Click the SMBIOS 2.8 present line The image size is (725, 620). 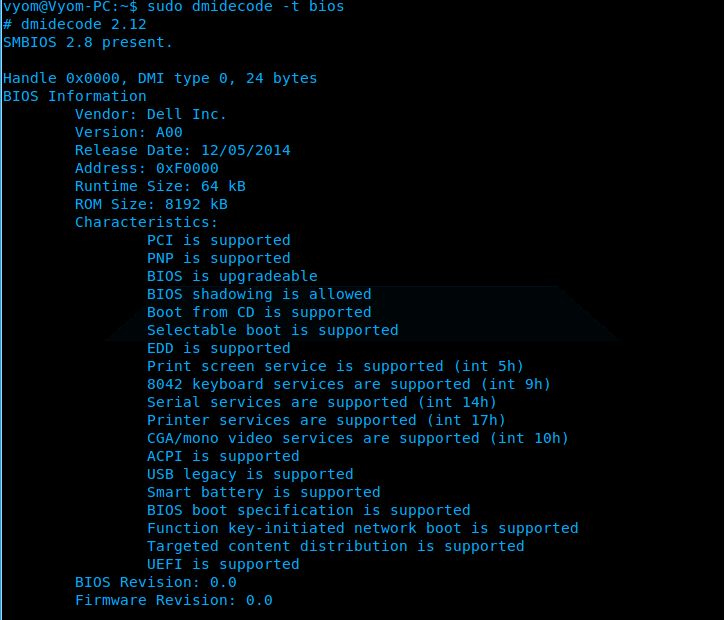pyautogui.click(x=88, y=43)
